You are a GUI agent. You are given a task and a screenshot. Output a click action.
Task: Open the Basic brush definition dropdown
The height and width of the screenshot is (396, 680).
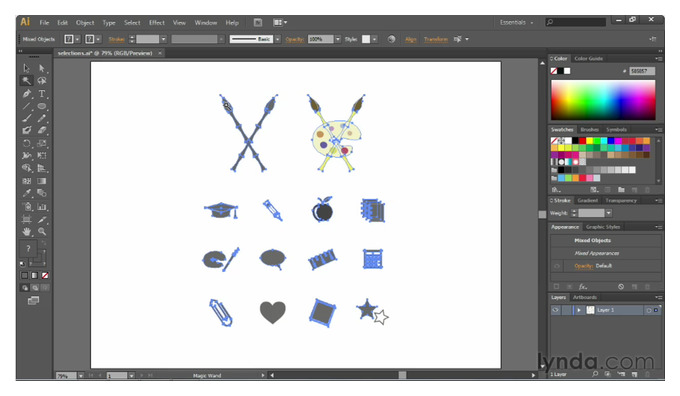[278, 39]
